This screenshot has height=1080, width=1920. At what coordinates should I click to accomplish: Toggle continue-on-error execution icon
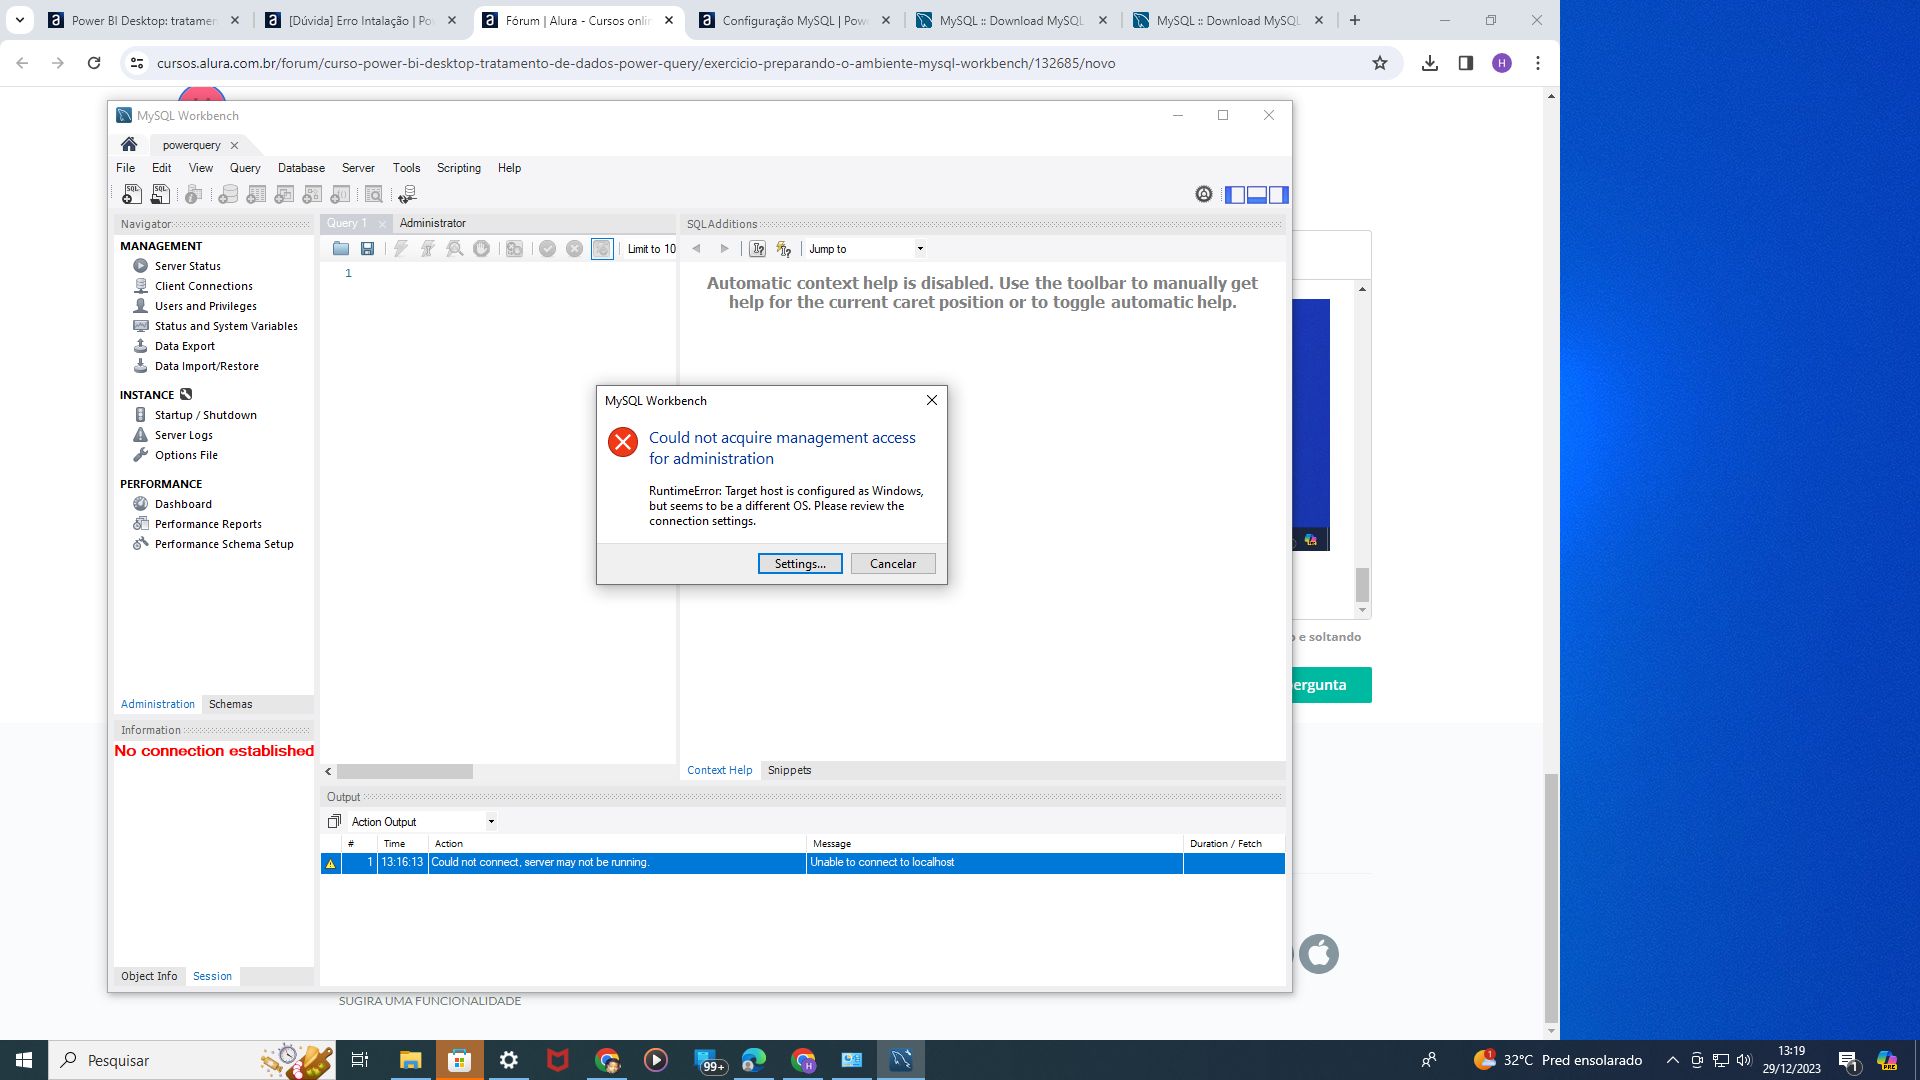pyautogui.click(x=514, y=249)
